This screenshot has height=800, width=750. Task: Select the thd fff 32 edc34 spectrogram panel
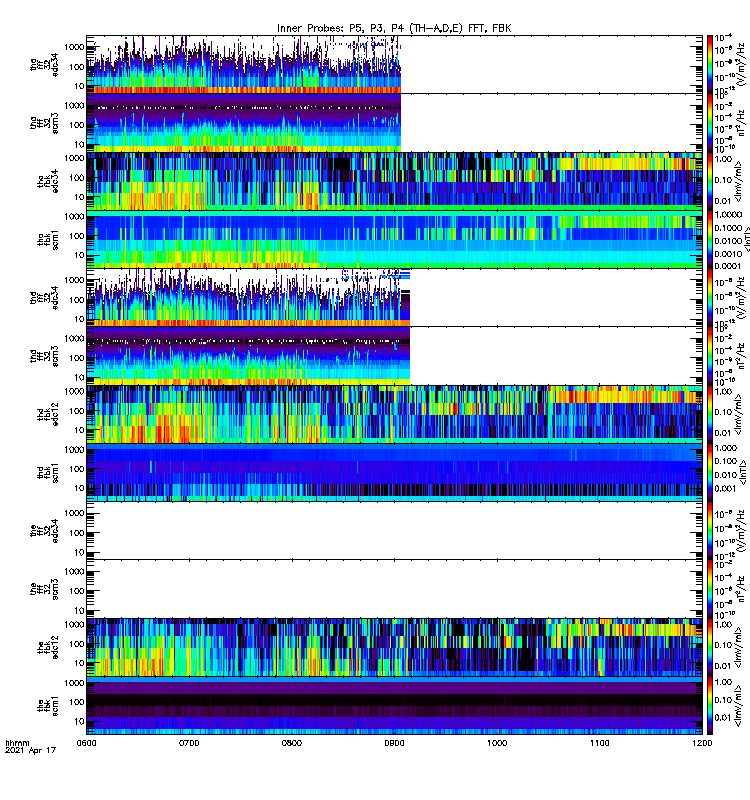[x=394, y=297]
